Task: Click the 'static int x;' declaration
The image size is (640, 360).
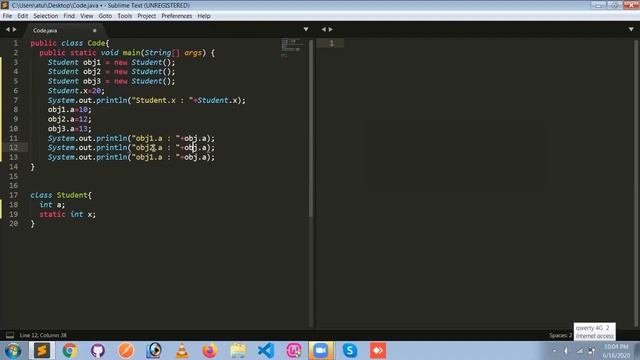Action: (67, 214)
